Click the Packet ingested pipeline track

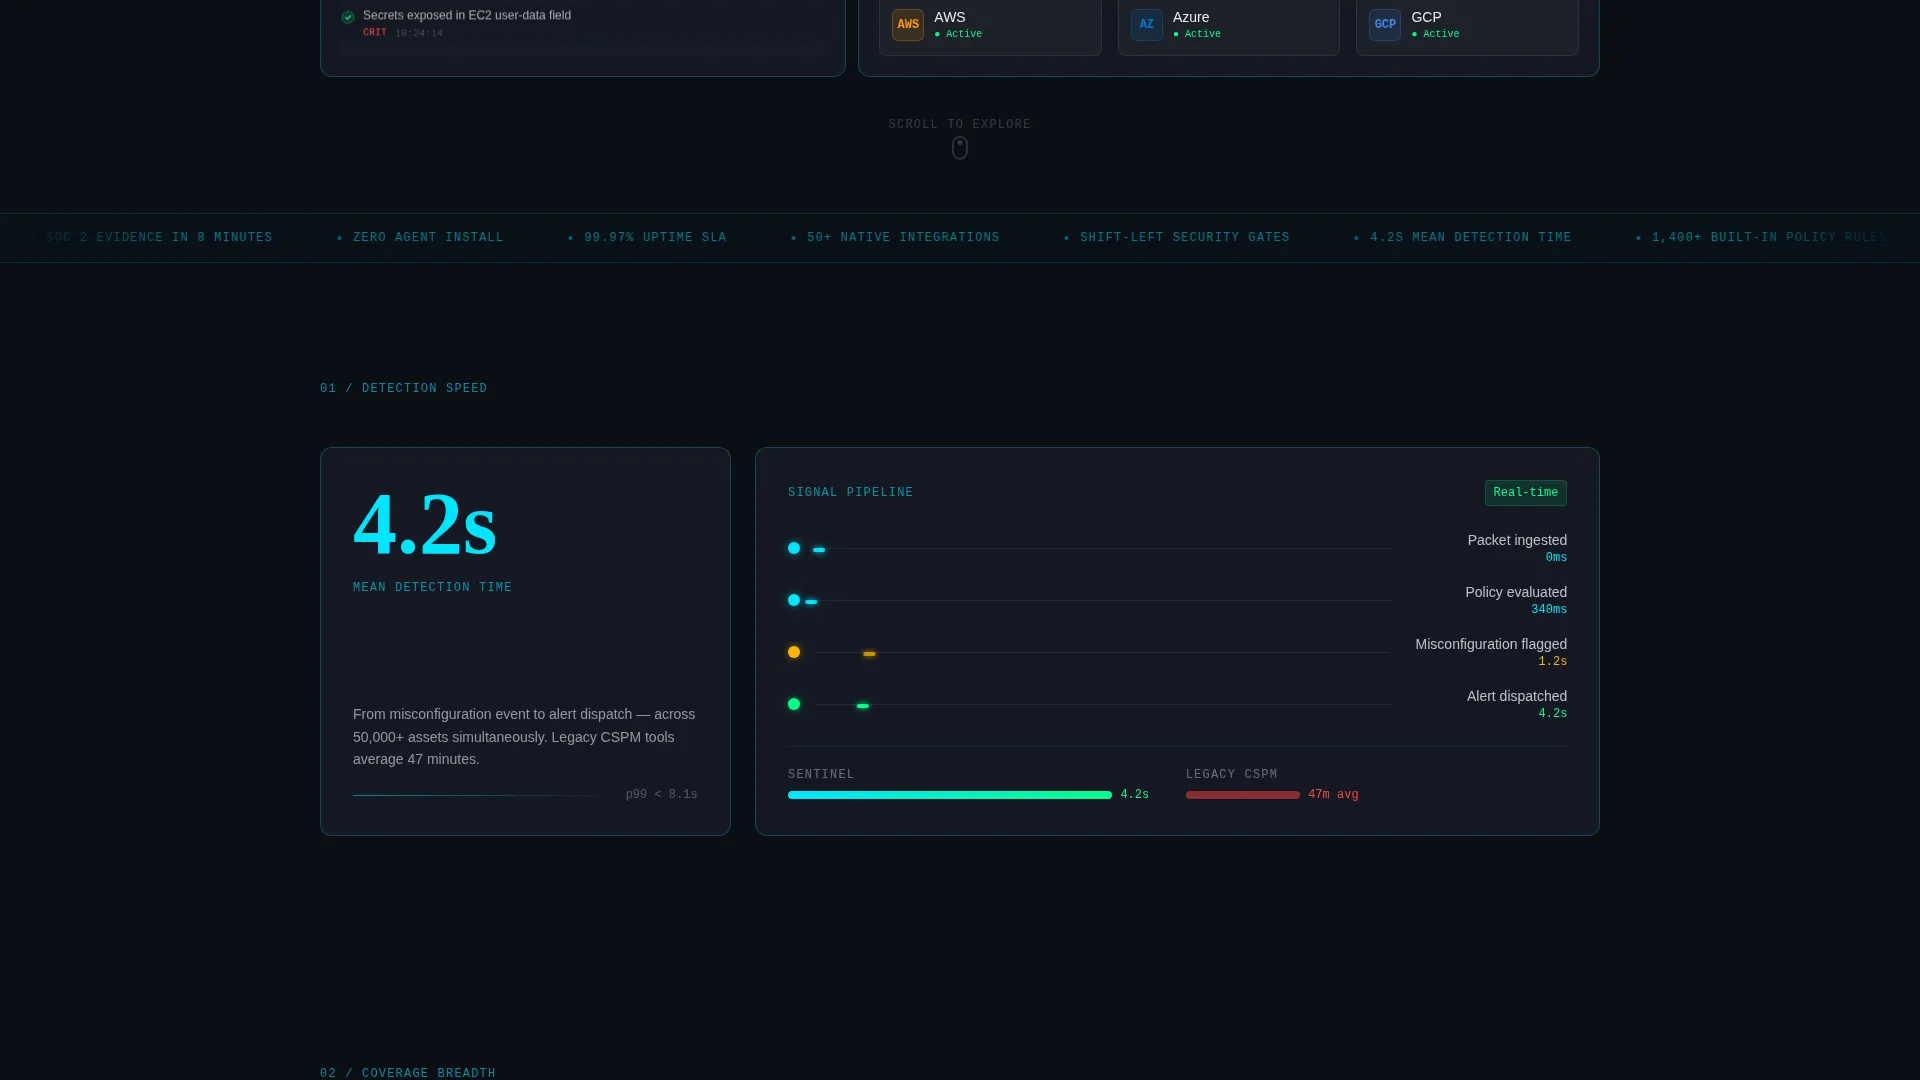tap(1103, 548)
